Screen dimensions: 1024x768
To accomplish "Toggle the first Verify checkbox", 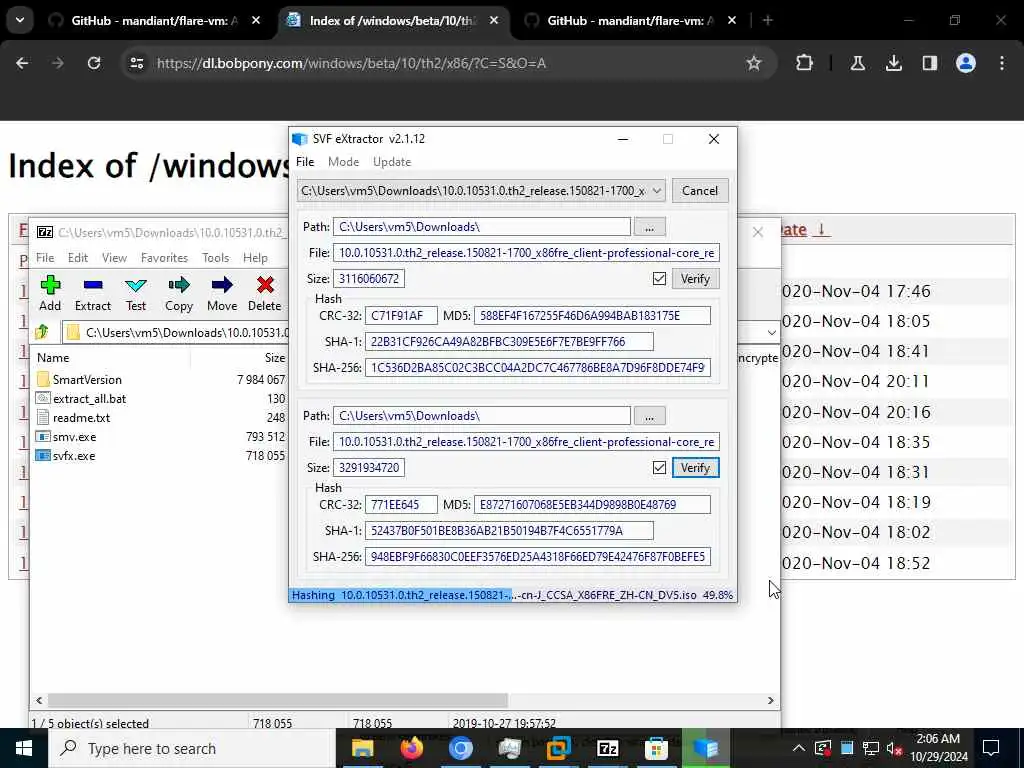I will 659,279.
